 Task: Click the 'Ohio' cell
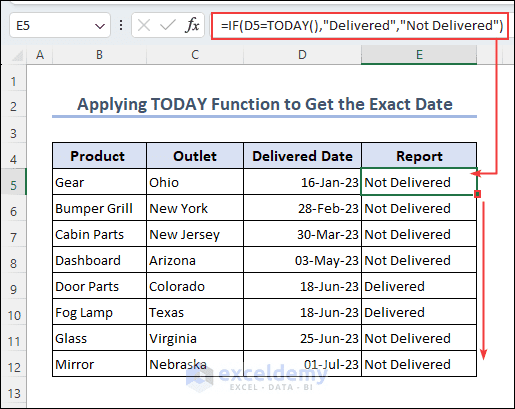coord(195,182)
